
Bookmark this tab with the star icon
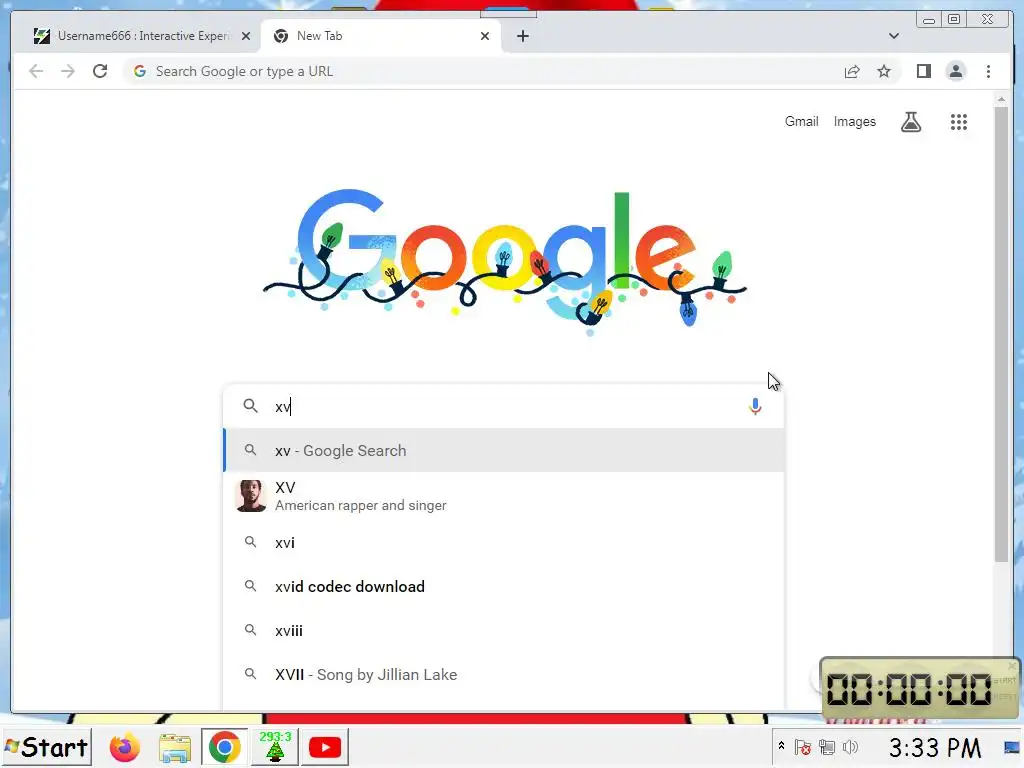(884, 71)
